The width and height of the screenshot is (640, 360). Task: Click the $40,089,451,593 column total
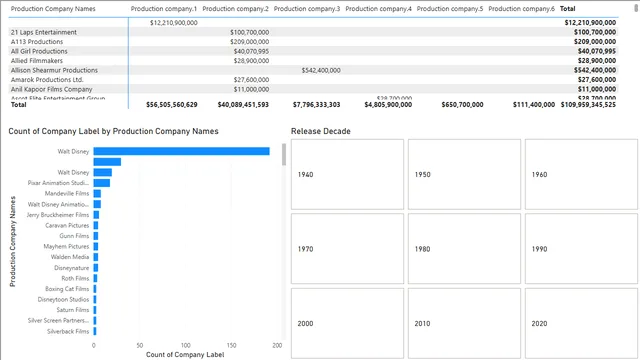pyautogui.click(x=243, y=105)
